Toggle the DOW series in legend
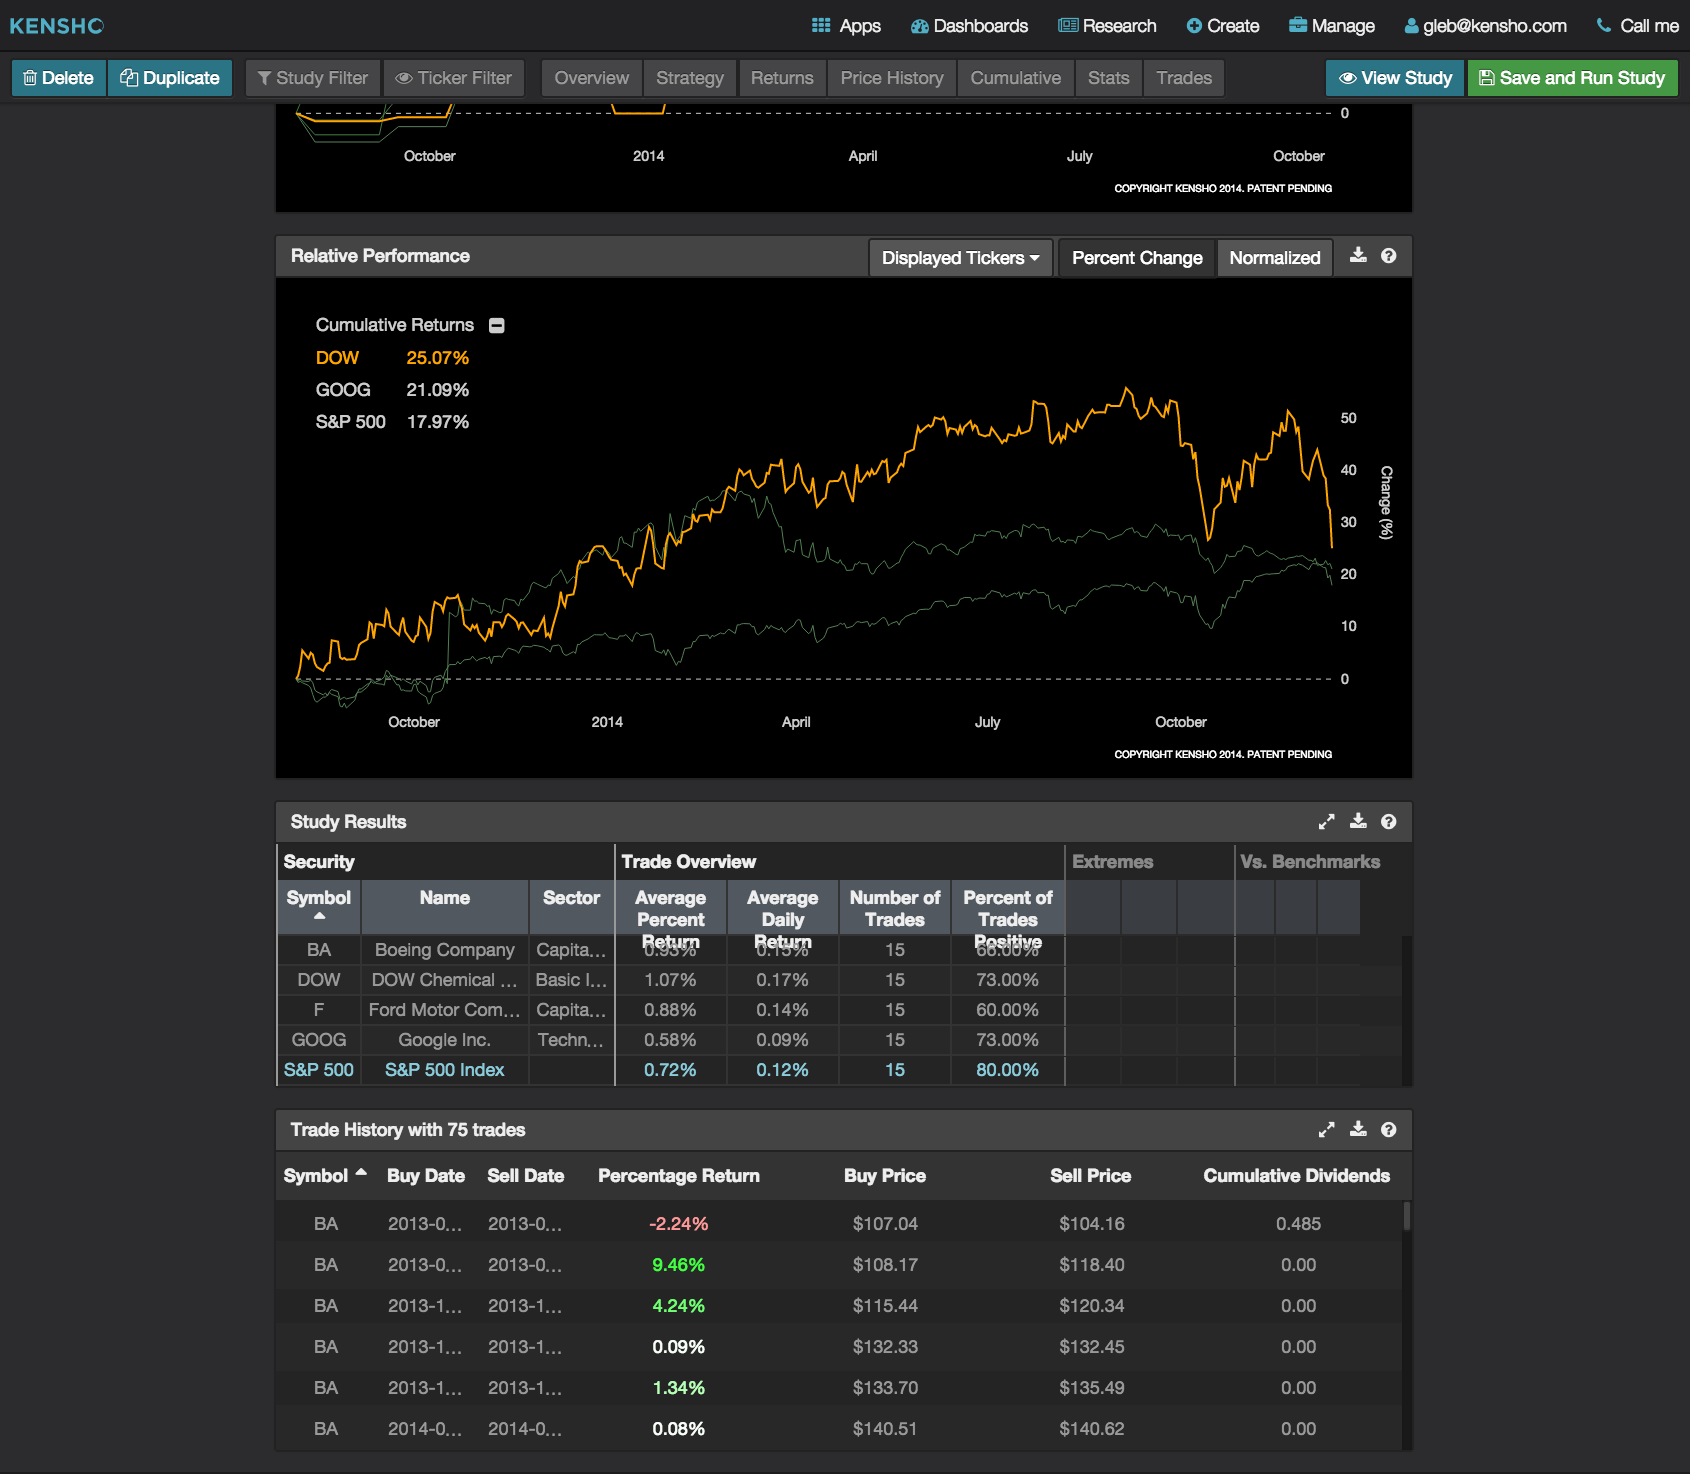This screenshot has height=1474, width=1690. pos(392,358)
